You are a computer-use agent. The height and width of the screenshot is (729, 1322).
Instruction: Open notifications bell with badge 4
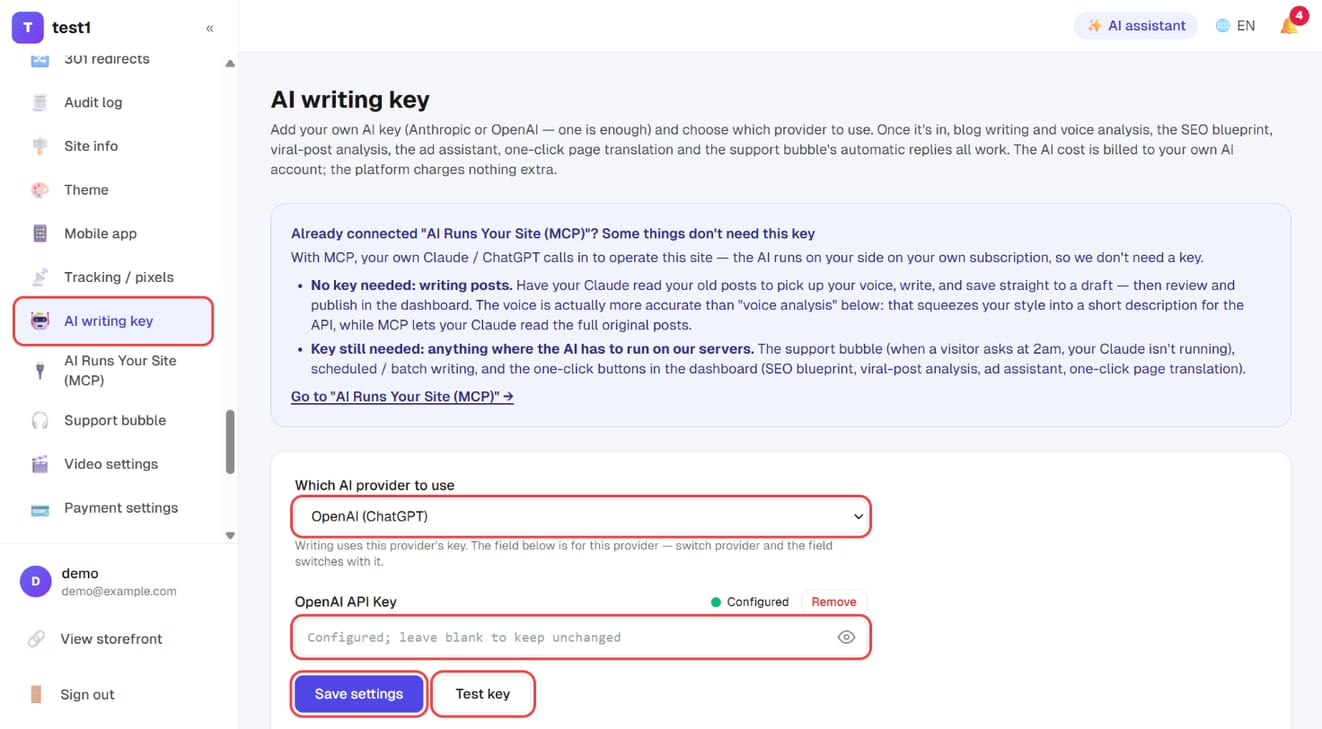pyautogui.click(x=1291, y=24)
